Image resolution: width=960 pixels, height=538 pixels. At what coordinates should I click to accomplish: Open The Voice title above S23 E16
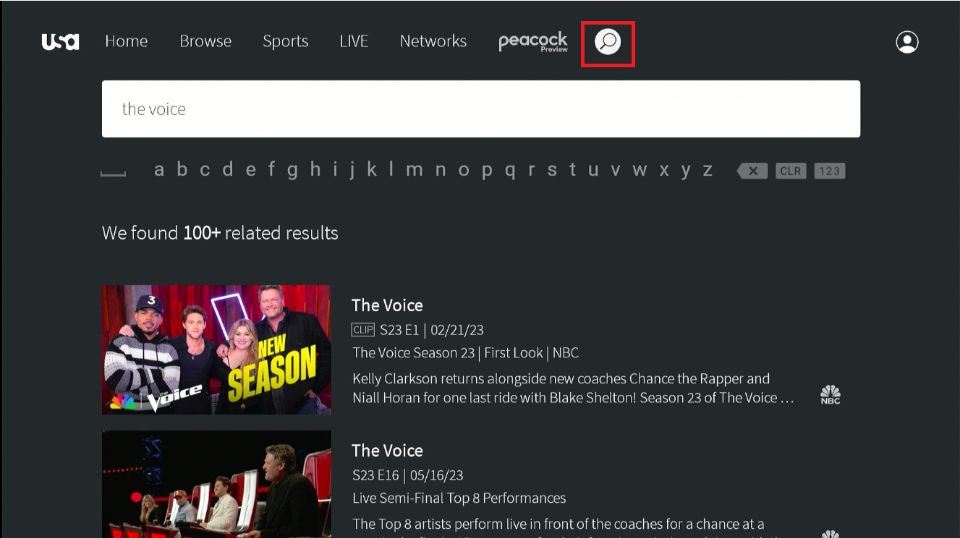tap(387, 450)
